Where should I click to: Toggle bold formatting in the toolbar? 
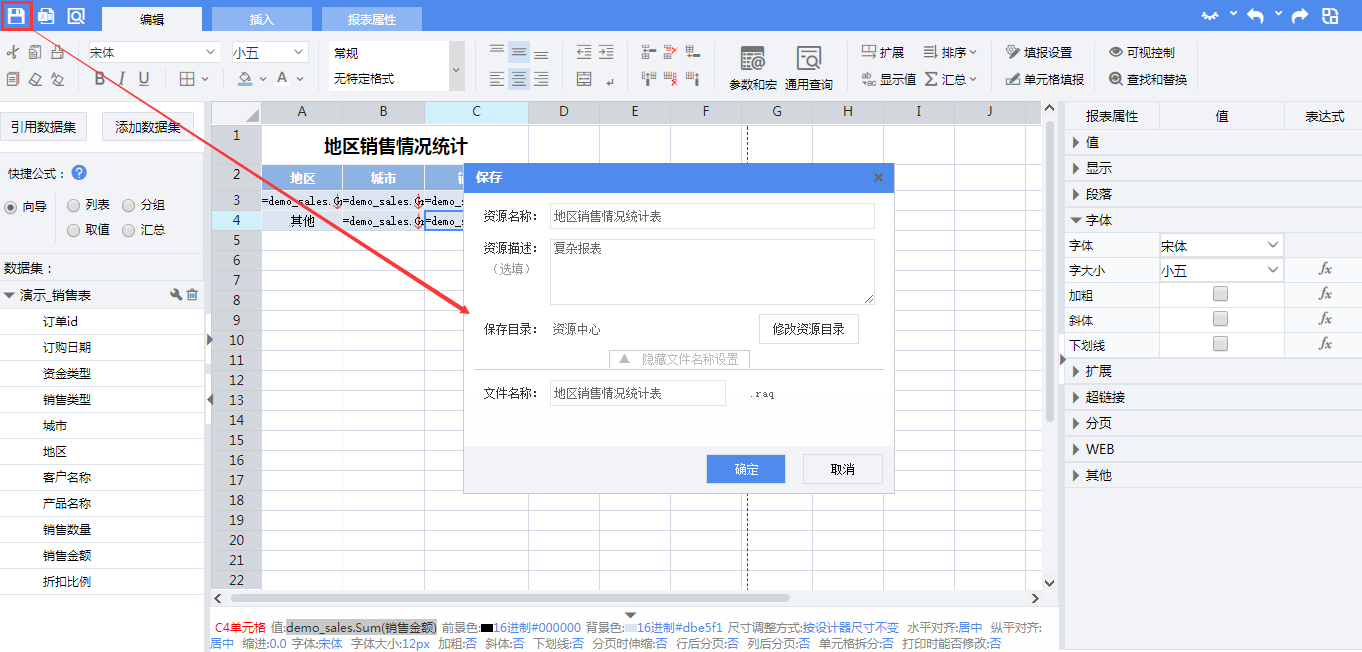tap(99, 79)
